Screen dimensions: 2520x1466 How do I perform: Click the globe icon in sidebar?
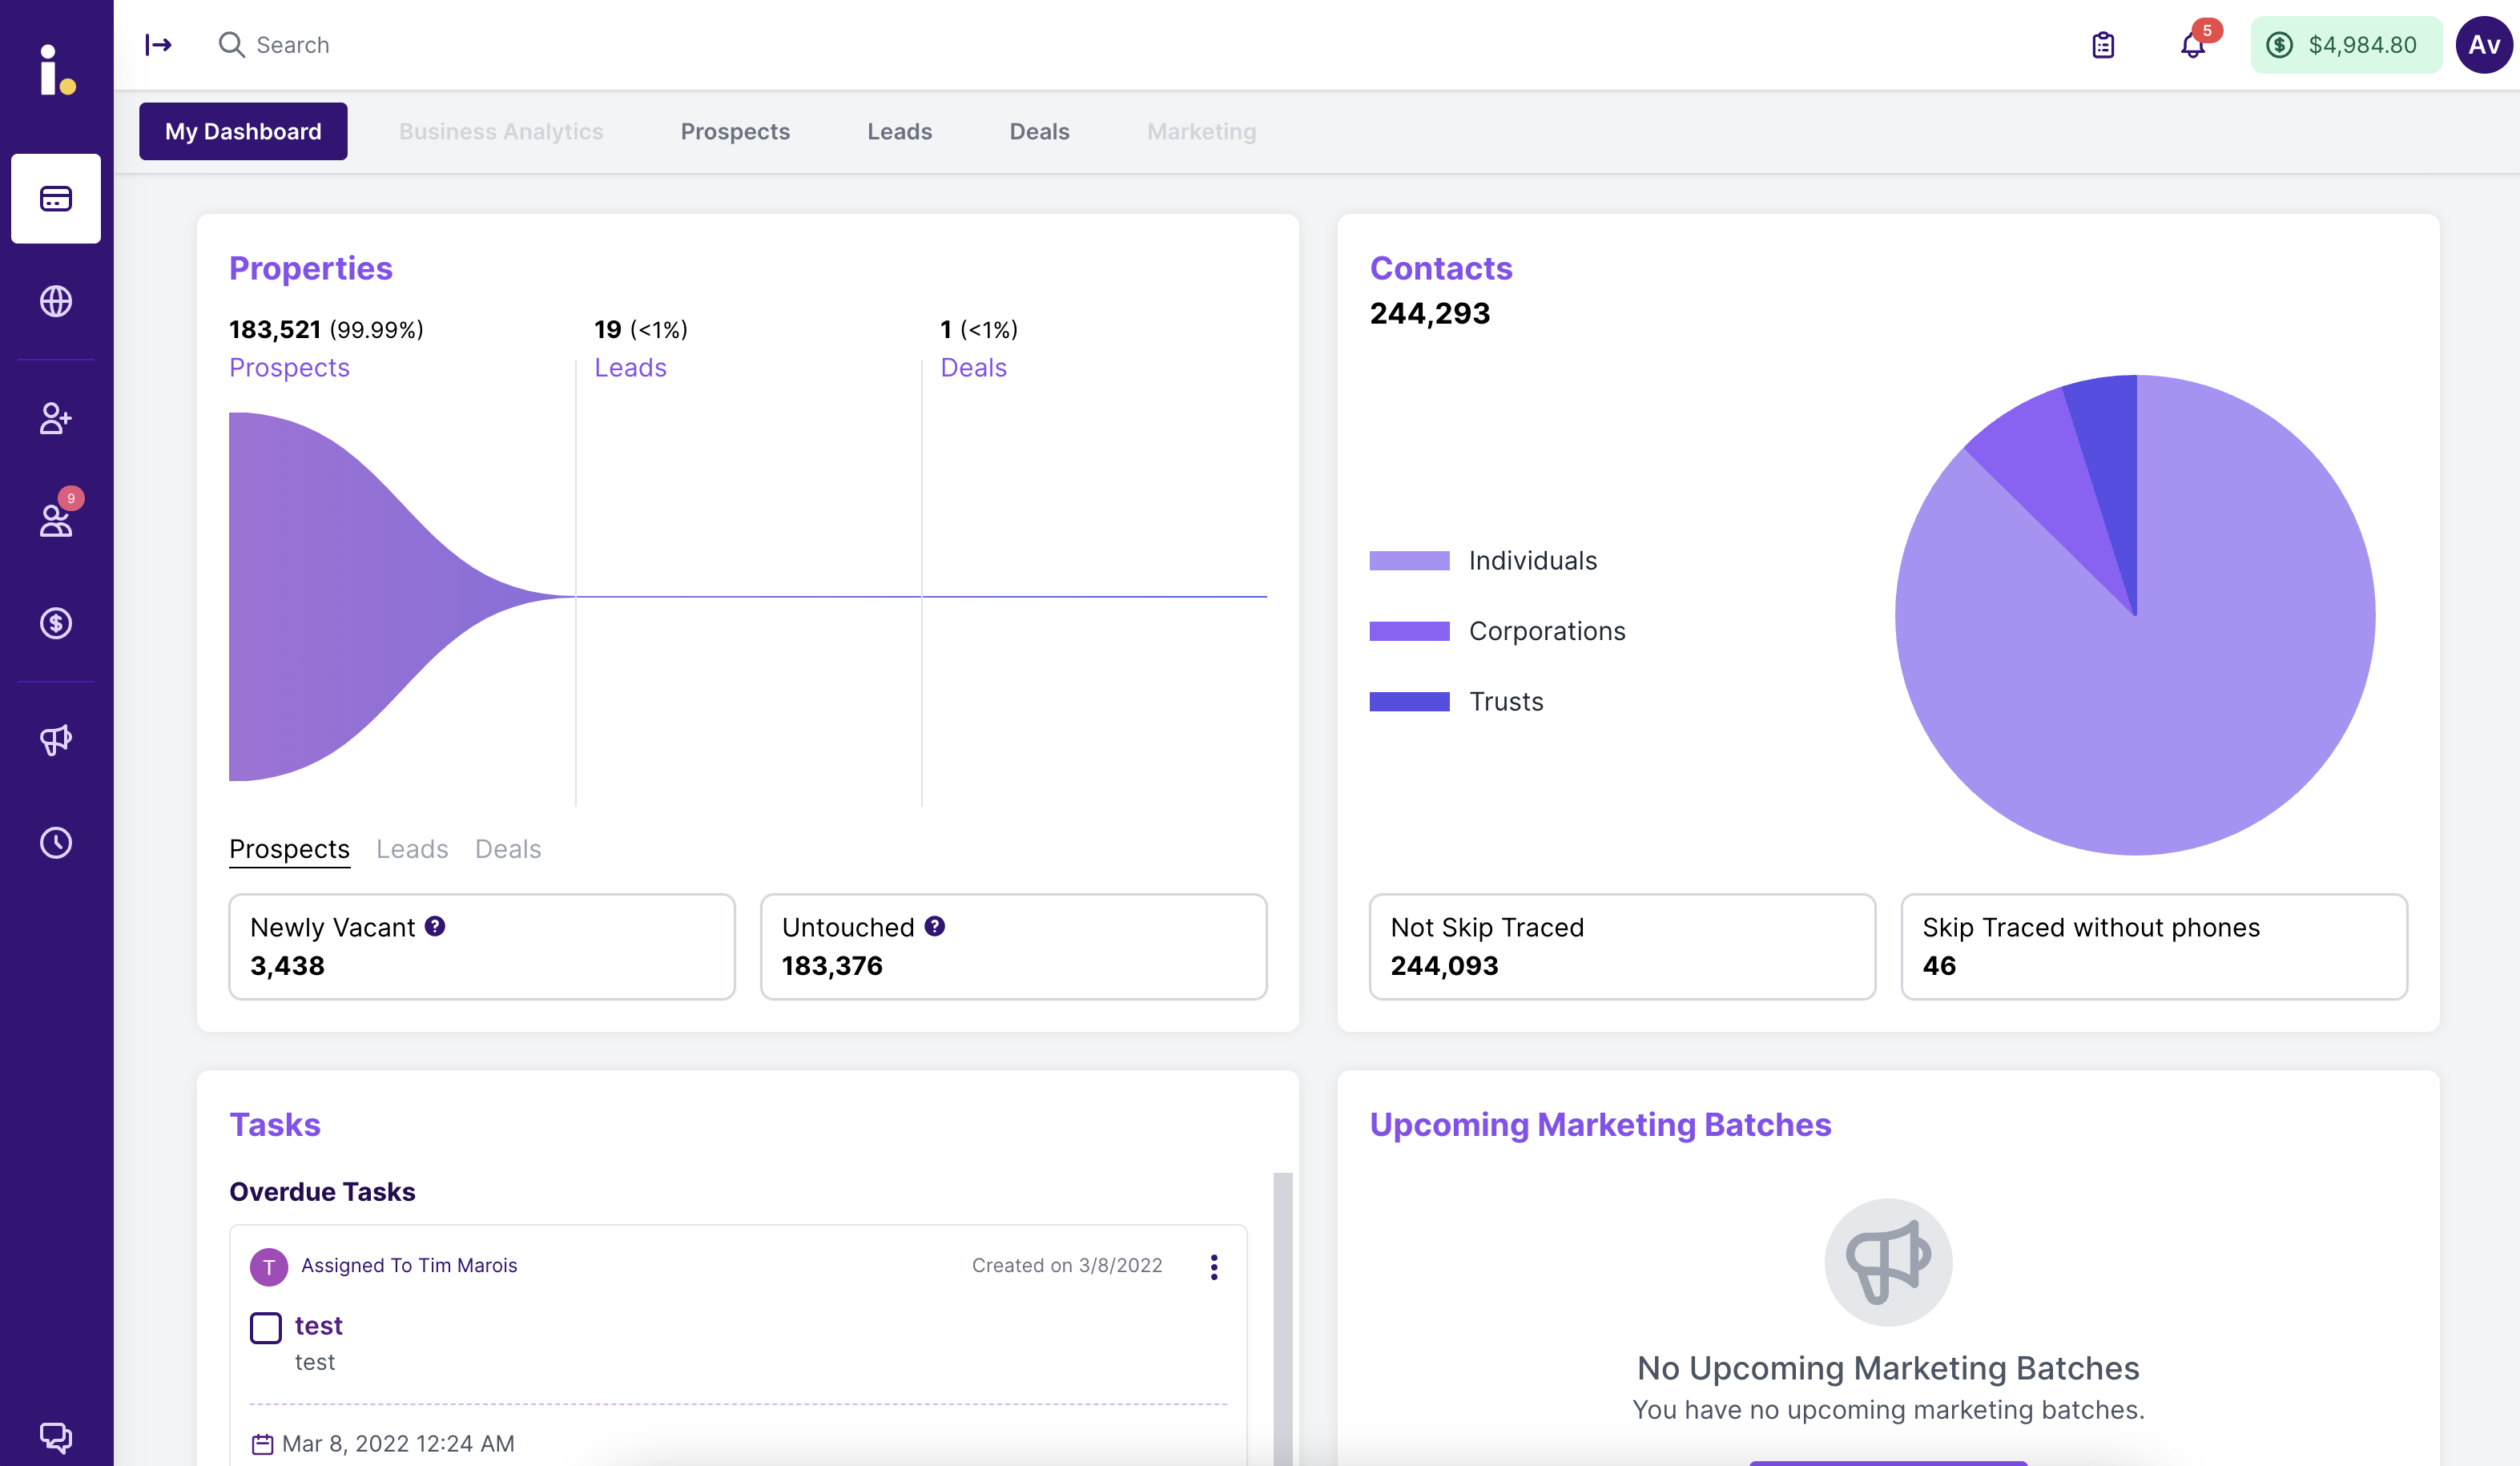[56, 301]
